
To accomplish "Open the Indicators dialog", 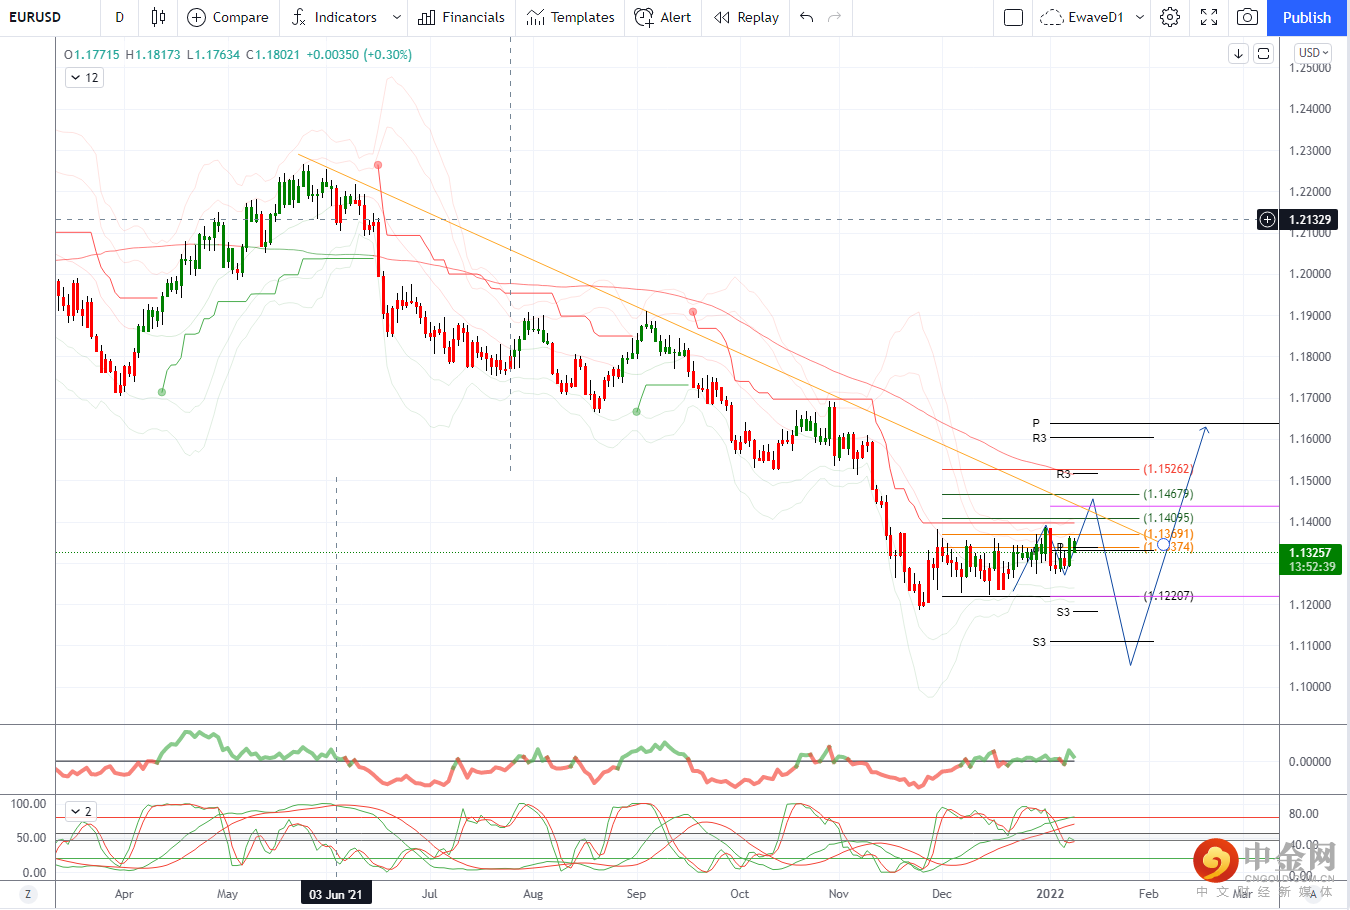I will [x=334, y=17].
